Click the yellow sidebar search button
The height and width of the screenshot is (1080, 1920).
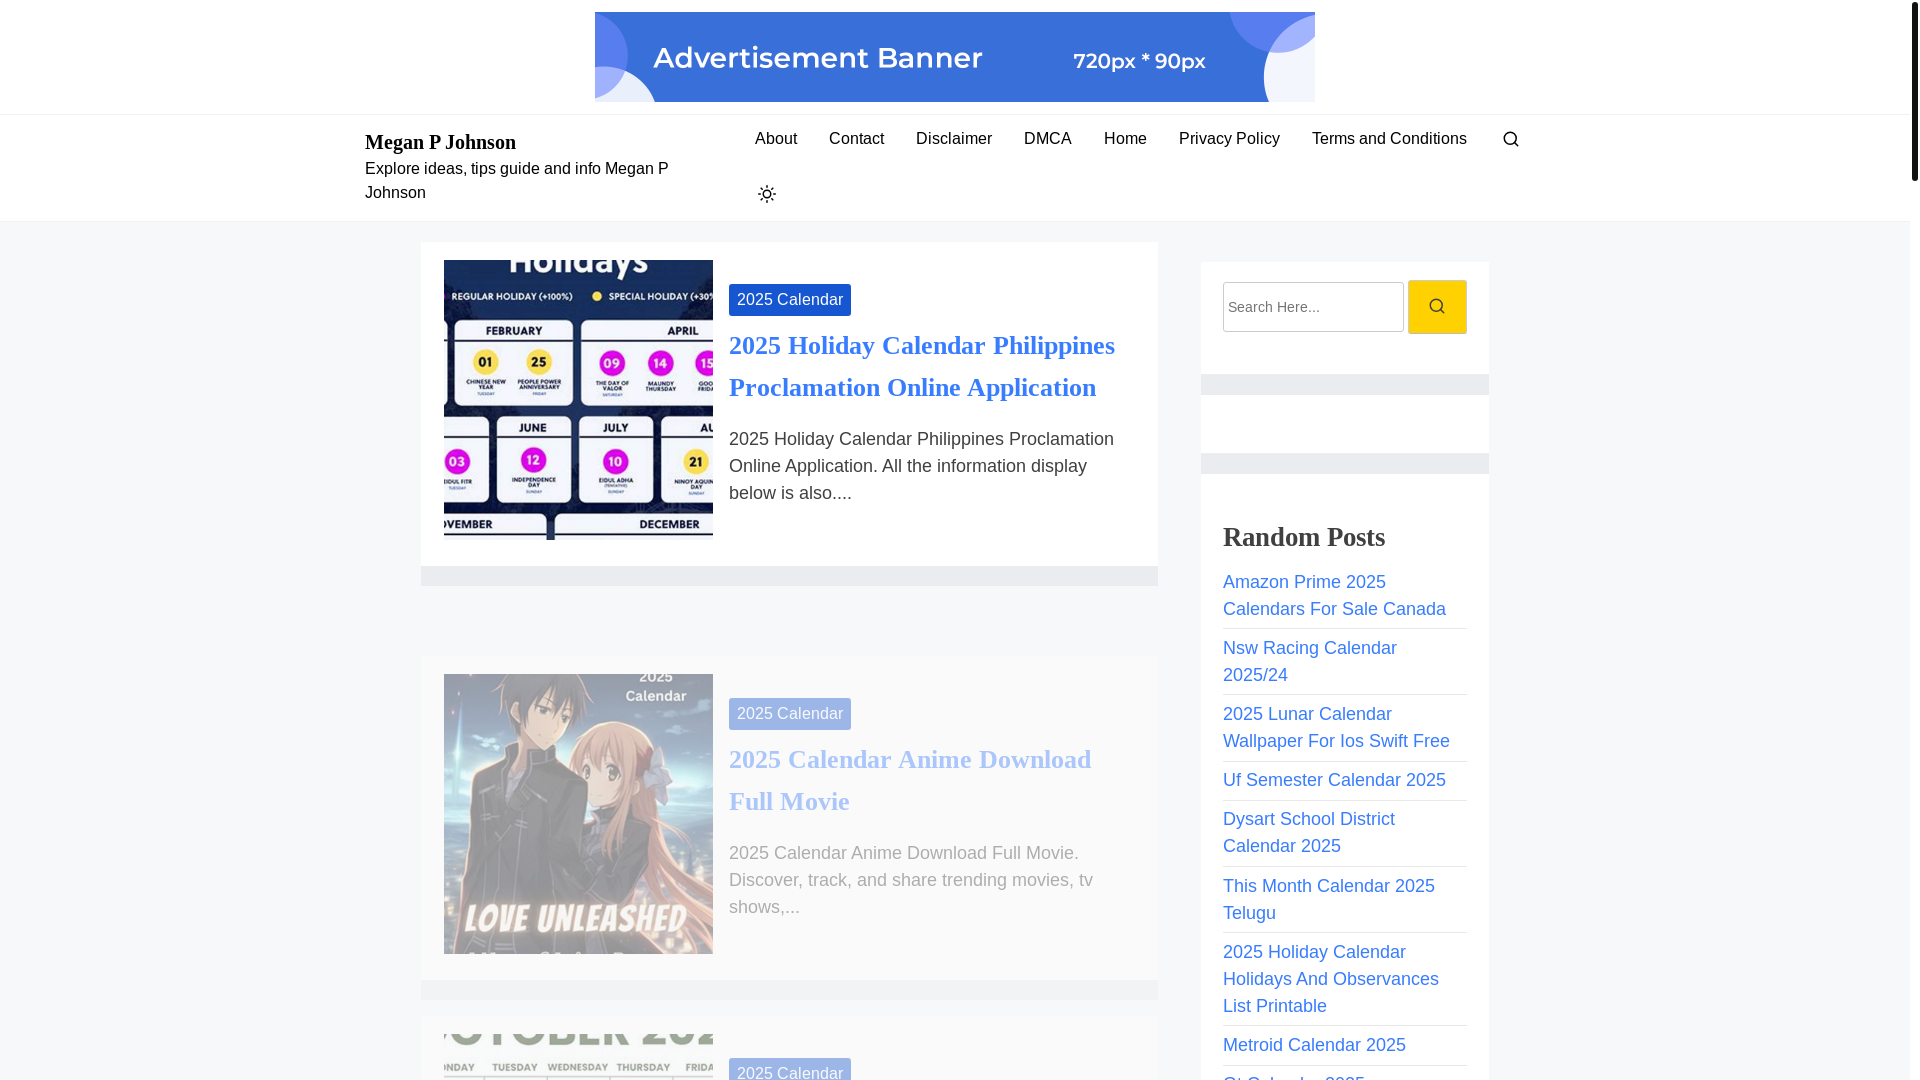(x=1437, y=307)
